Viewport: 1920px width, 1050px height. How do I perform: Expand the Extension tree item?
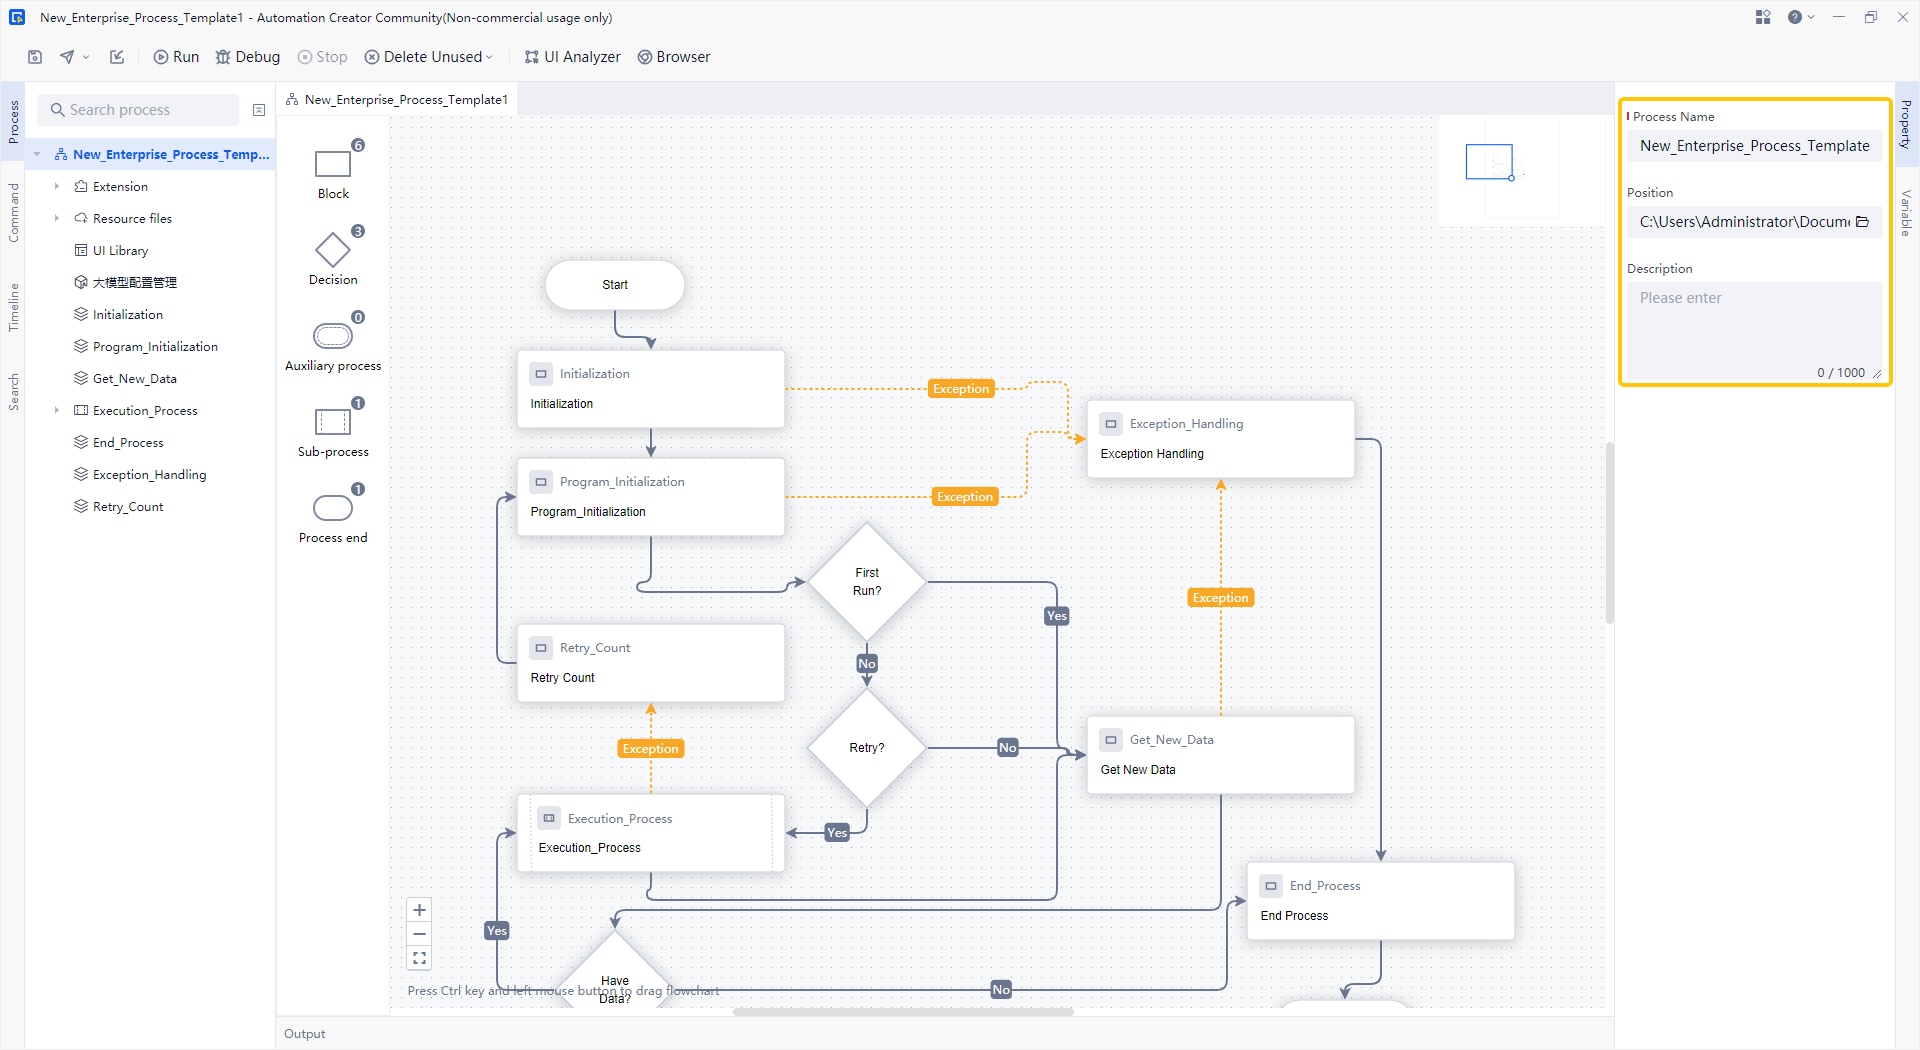coord(57,186)
